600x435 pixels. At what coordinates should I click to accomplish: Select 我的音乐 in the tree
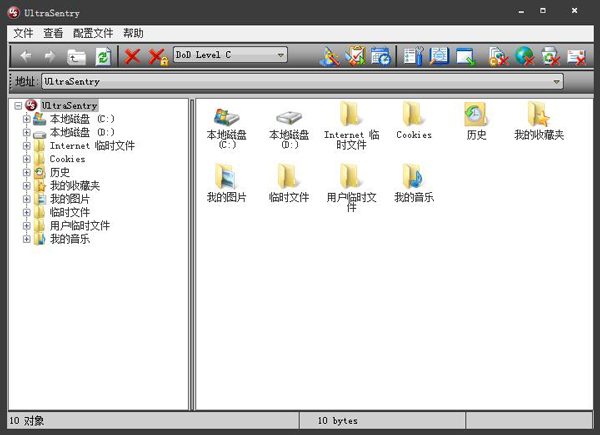pos(70,239)
